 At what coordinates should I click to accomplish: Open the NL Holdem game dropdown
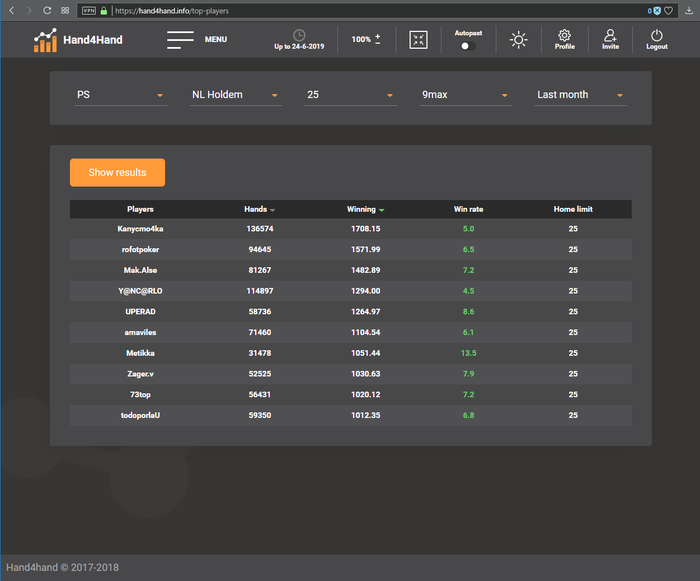coord(236,95)
